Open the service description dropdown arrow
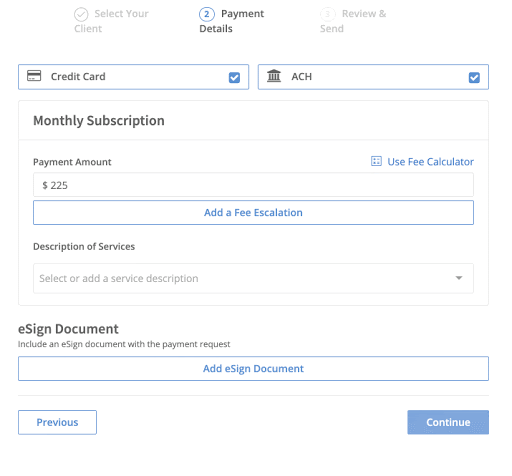The width and height of the screenshot is (512, 476). pos(459,278)
